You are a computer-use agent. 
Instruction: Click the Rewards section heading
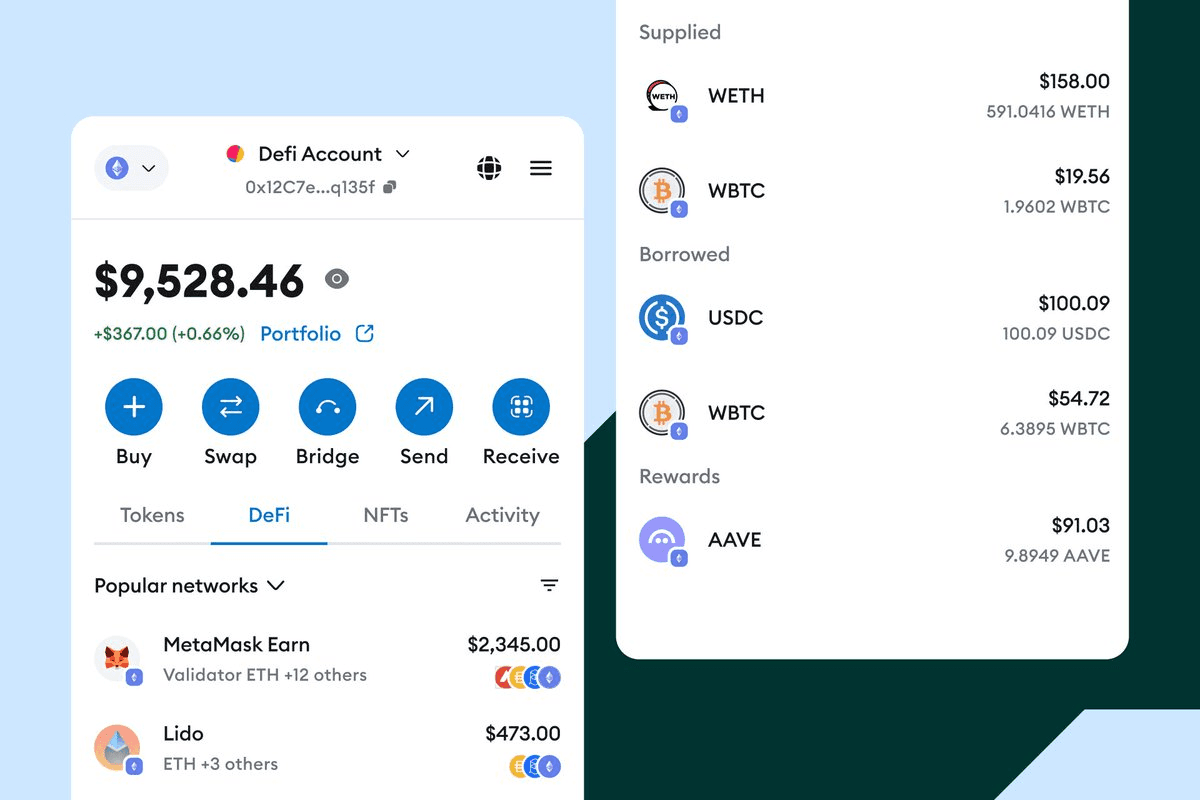click(680, 476)
